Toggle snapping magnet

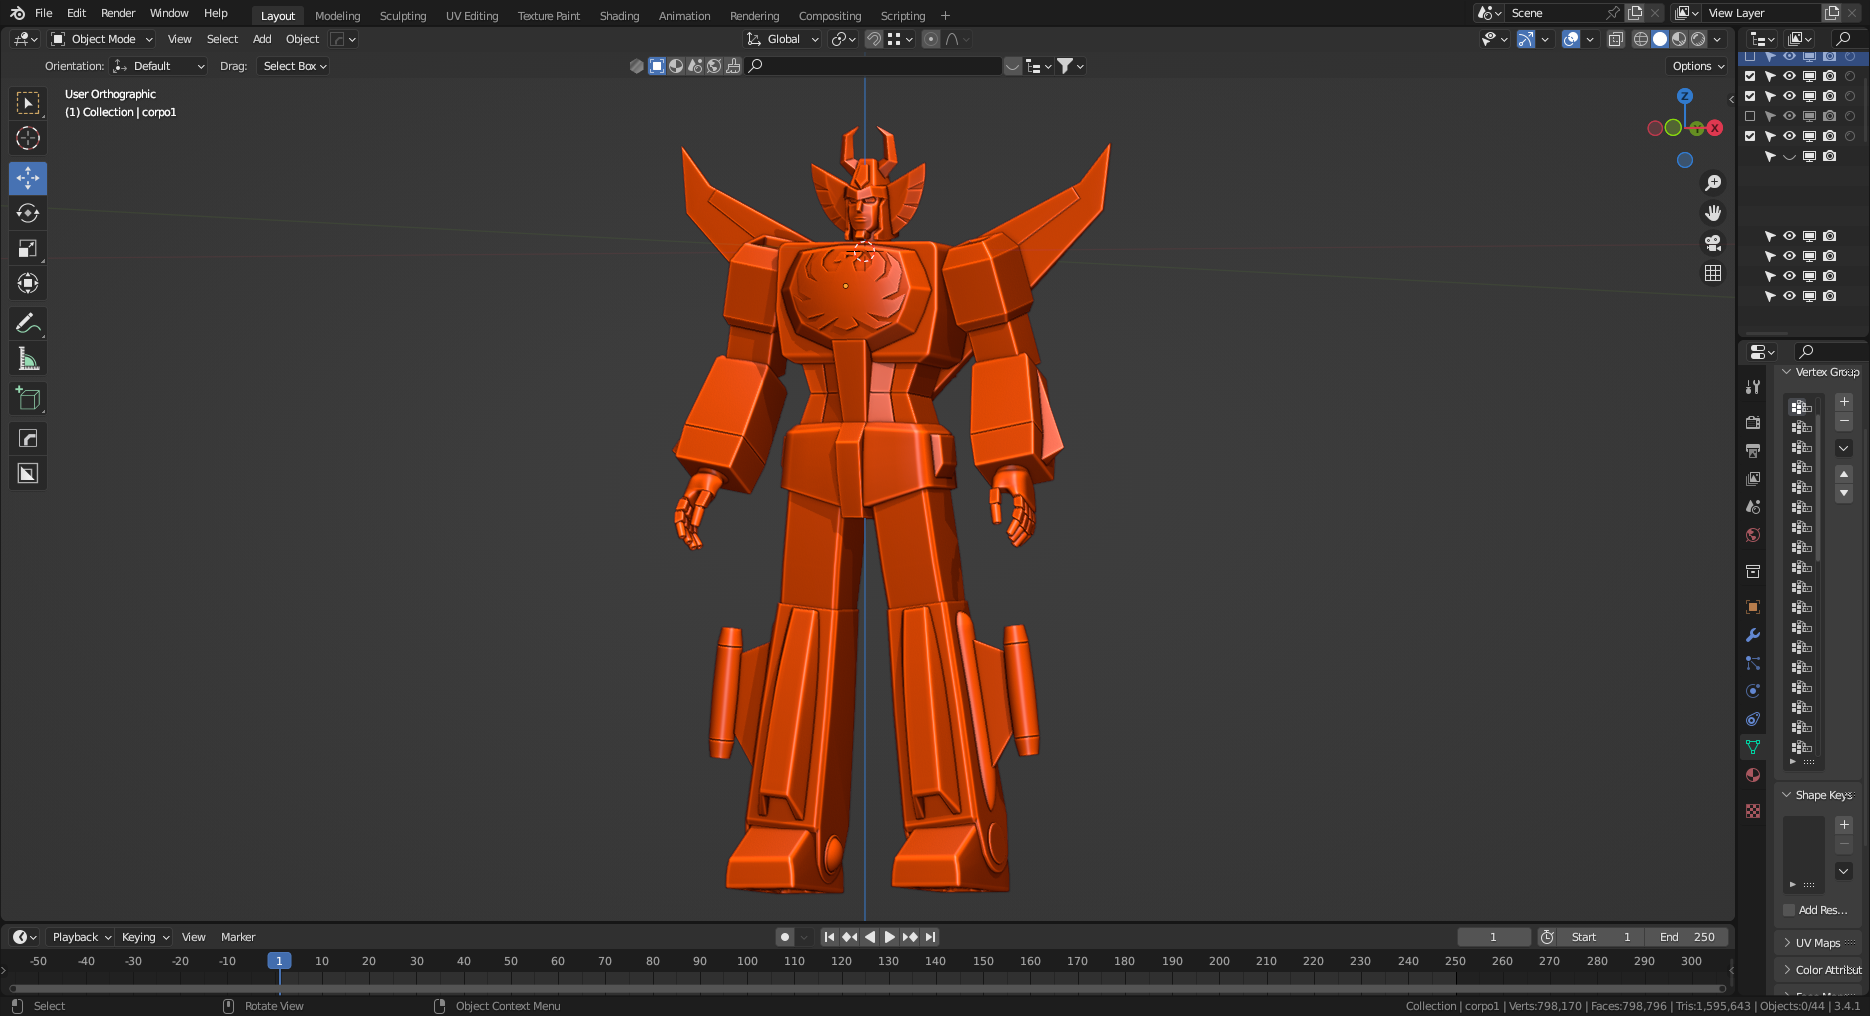(874, 39)
